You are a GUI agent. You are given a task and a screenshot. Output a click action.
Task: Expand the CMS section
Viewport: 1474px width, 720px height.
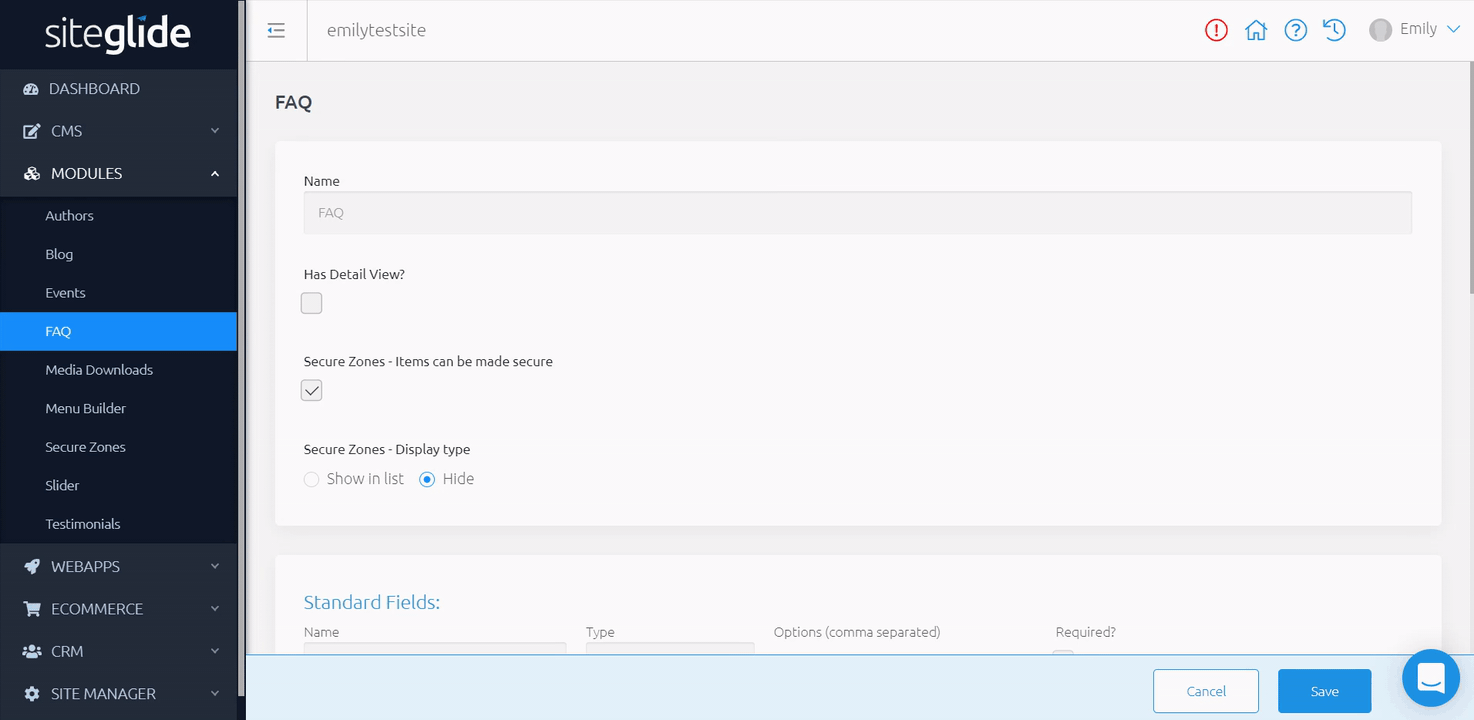(66, 131)
